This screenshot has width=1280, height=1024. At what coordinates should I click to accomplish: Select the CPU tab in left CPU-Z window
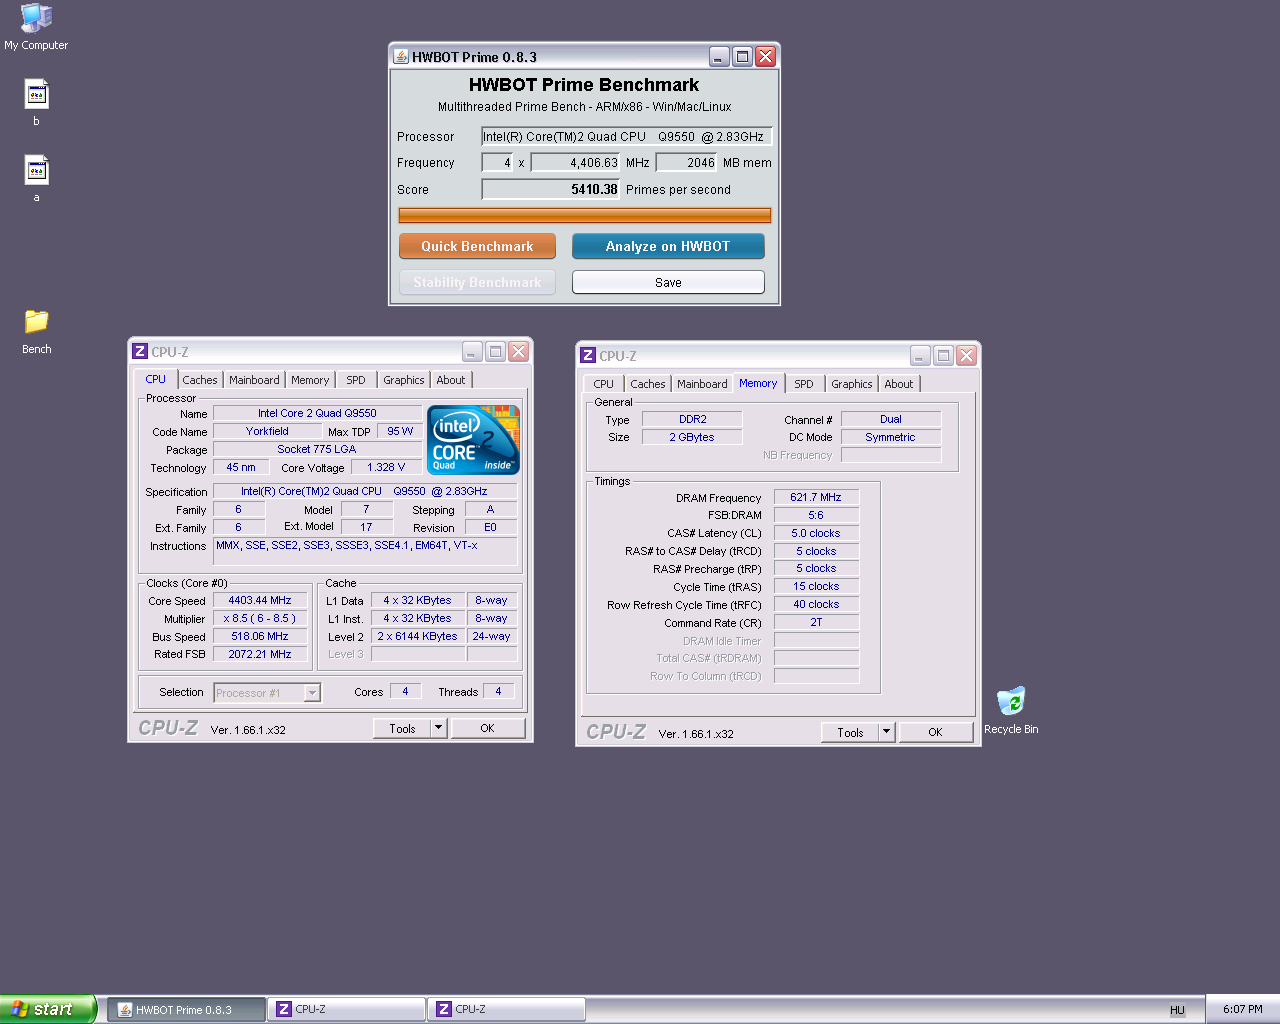tap(156, 380)
